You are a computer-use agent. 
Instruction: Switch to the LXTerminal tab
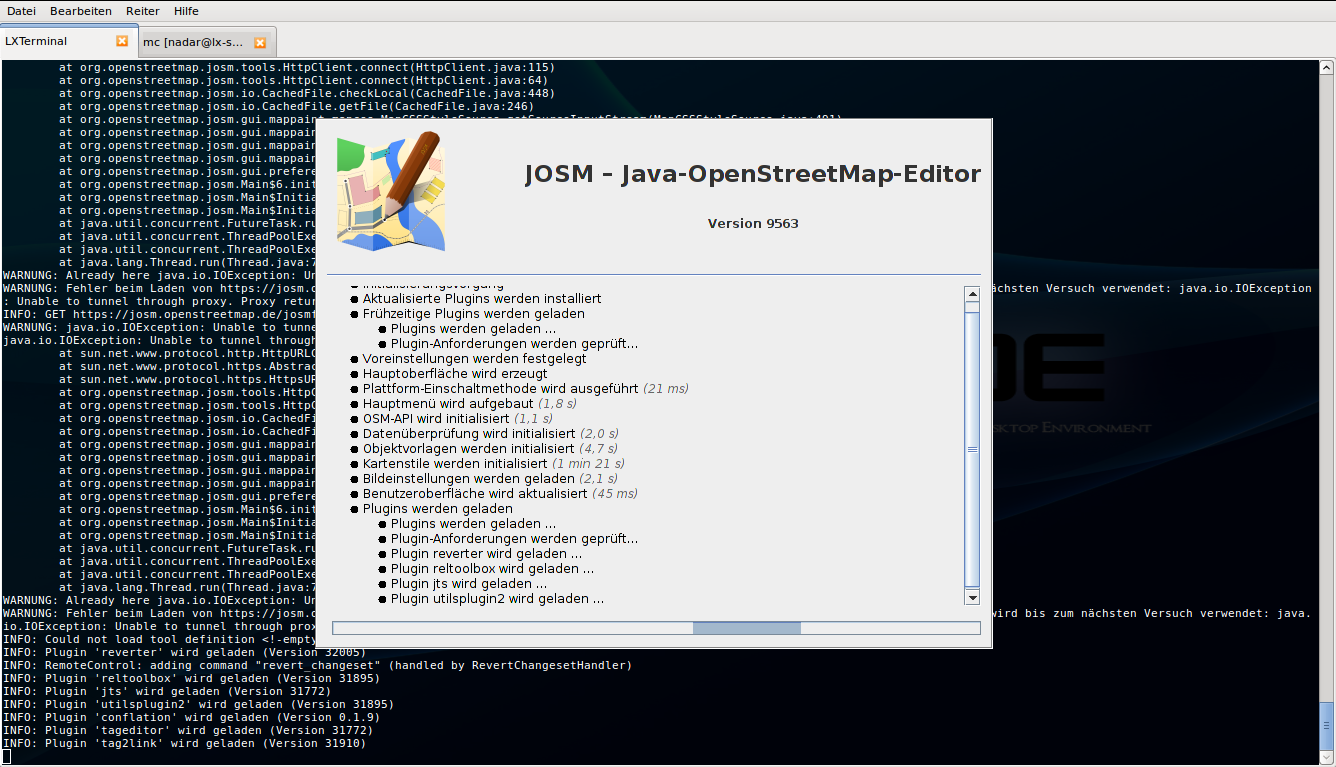coord(67,41)
